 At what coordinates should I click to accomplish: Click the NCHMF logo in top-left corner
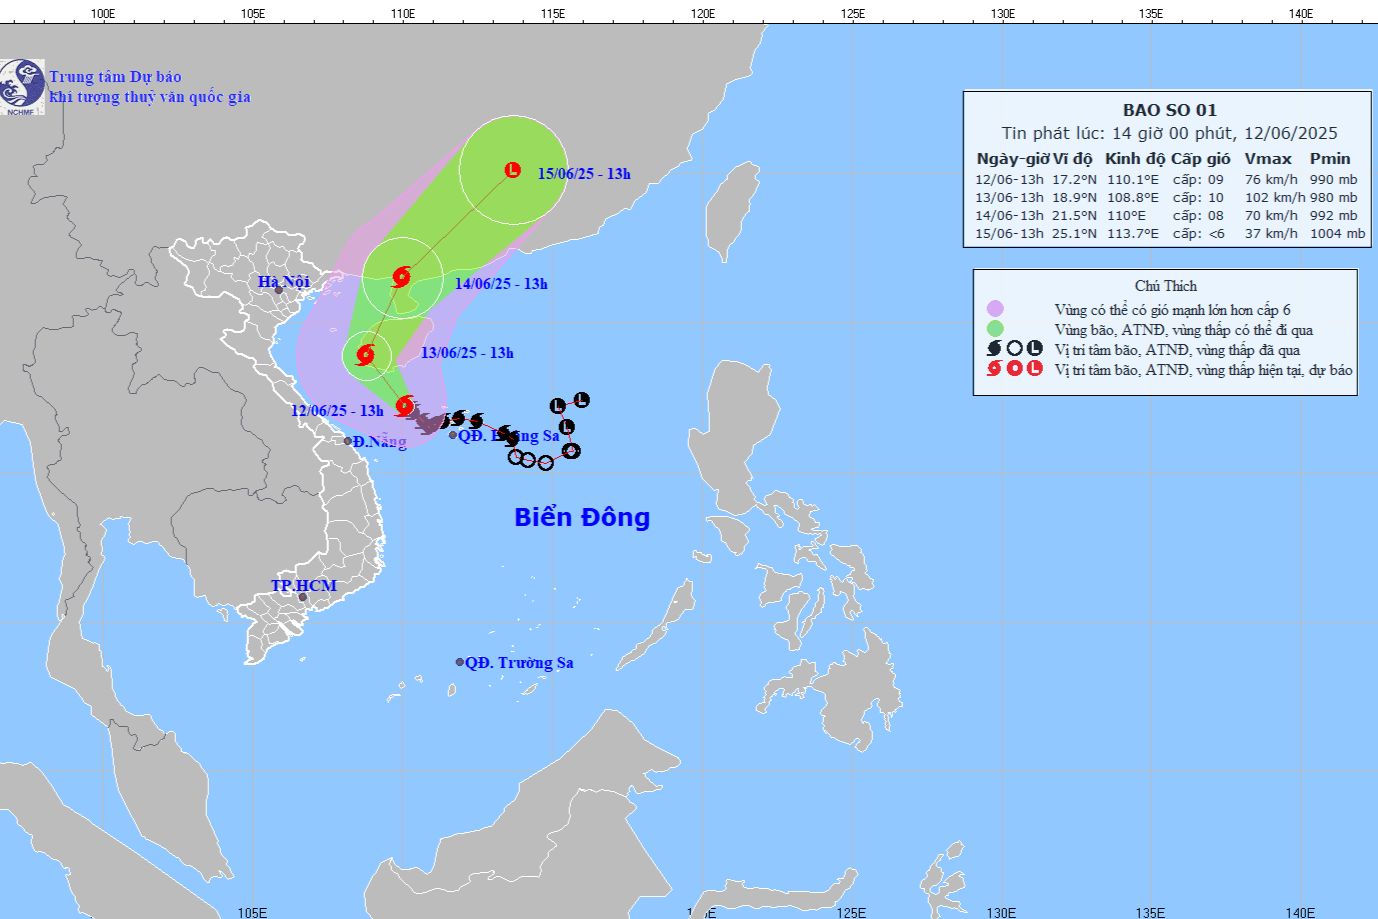22,86
